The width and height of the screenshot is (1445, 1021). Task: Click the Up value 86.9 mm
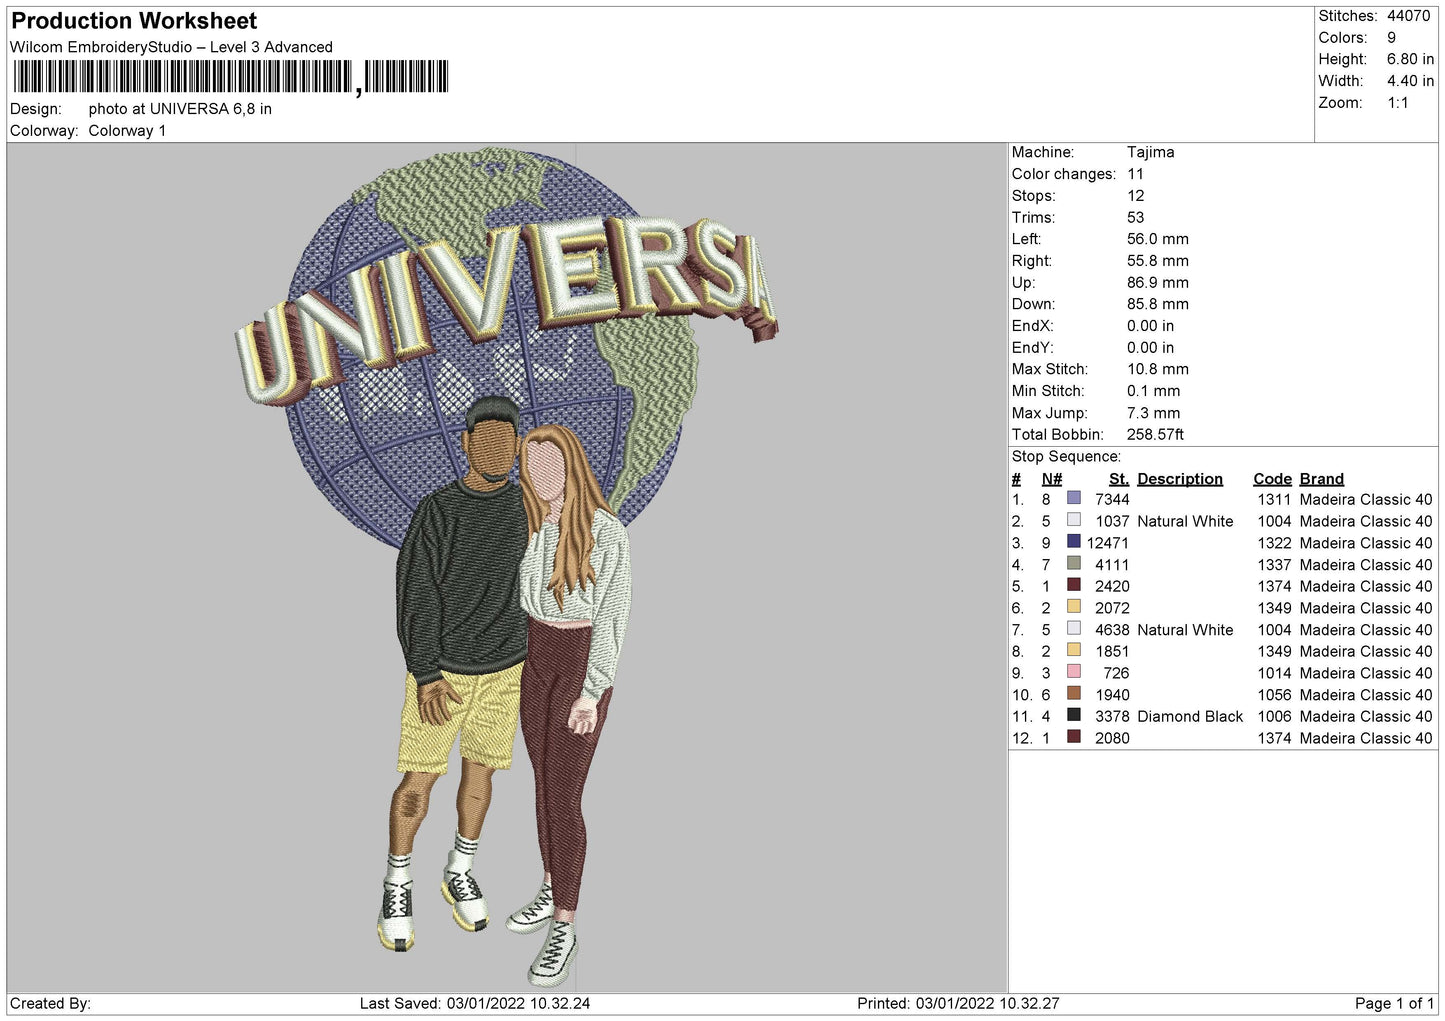click(1158, 283)
